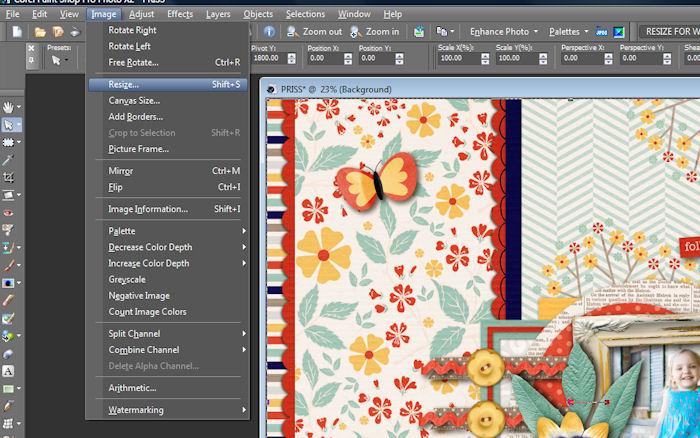Close the tool options palette
Image resolution: width=700 pixels, height=438 pixels.
click(31, 48)
